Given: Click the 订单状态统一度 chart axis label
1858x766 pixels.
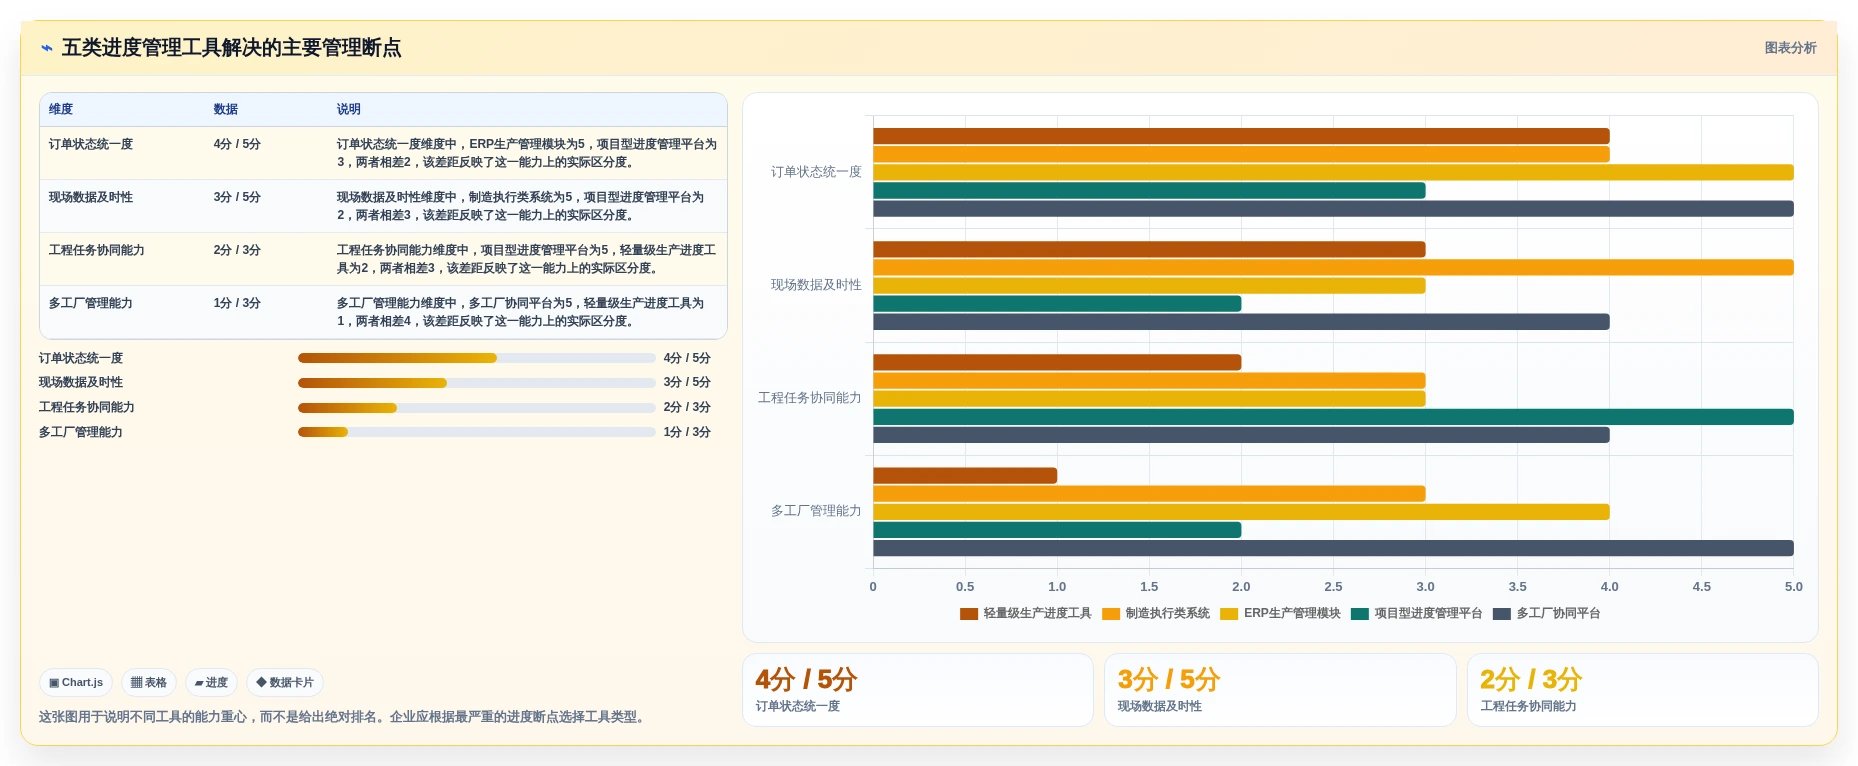Looking at the screenshot, I should tap(816, 172).
